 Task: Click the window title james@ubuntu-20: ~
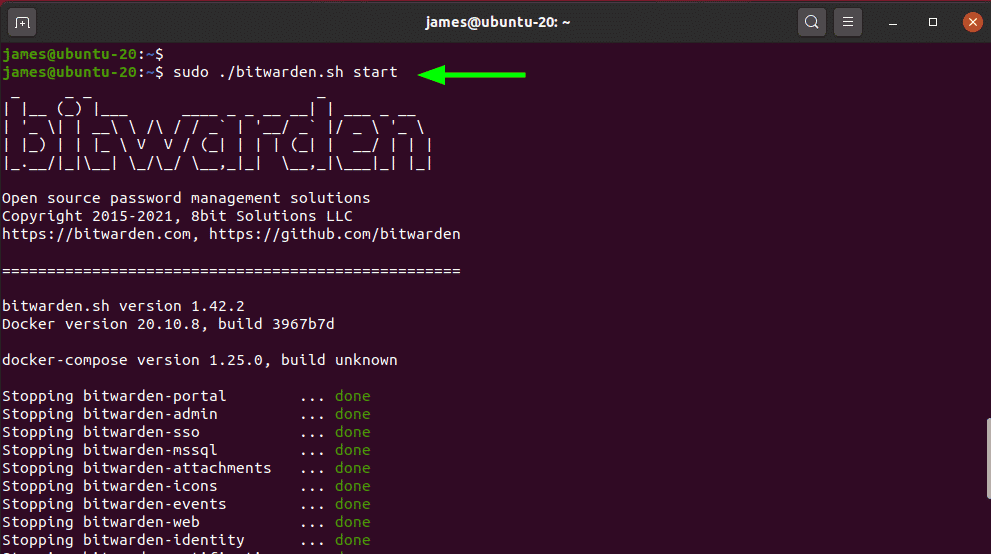[x=497, y=23]
